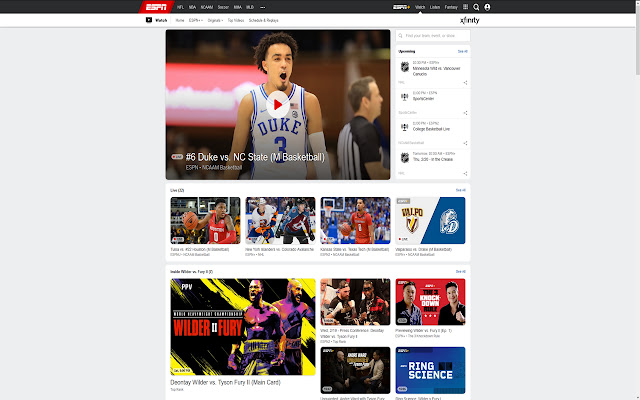The image size is (640, 400).
Task: Click See All next to Upcoming
Action: 462,51
